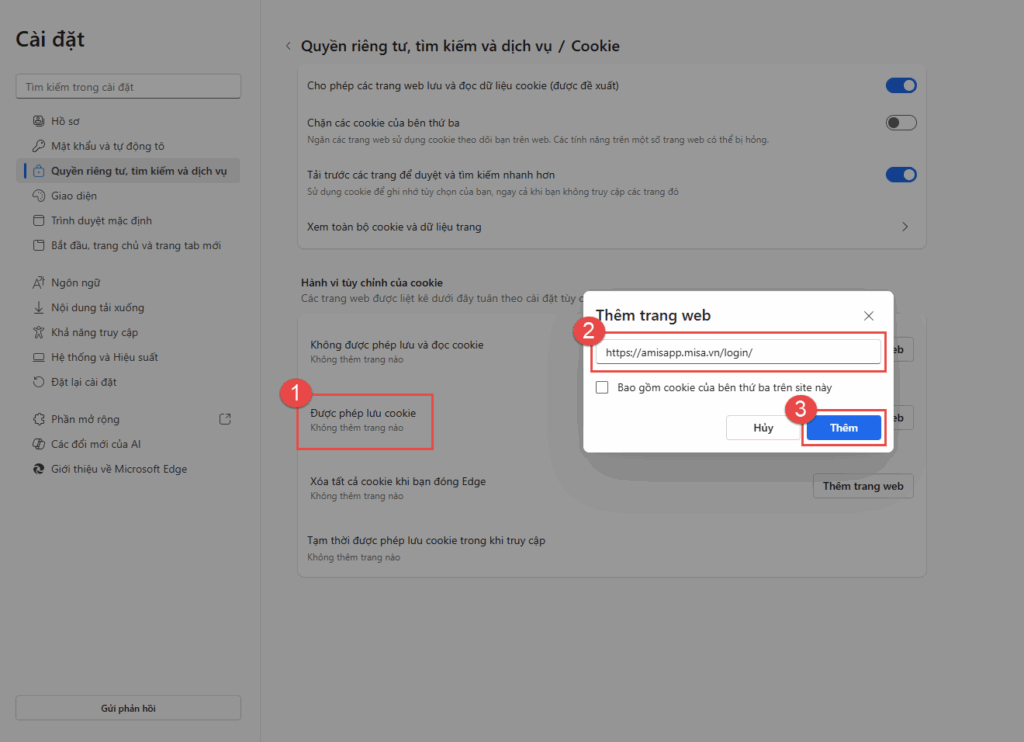Screen dimensions: 1024x742
Task: Click the Hủy button in dialog
Action: pos(763,428)
